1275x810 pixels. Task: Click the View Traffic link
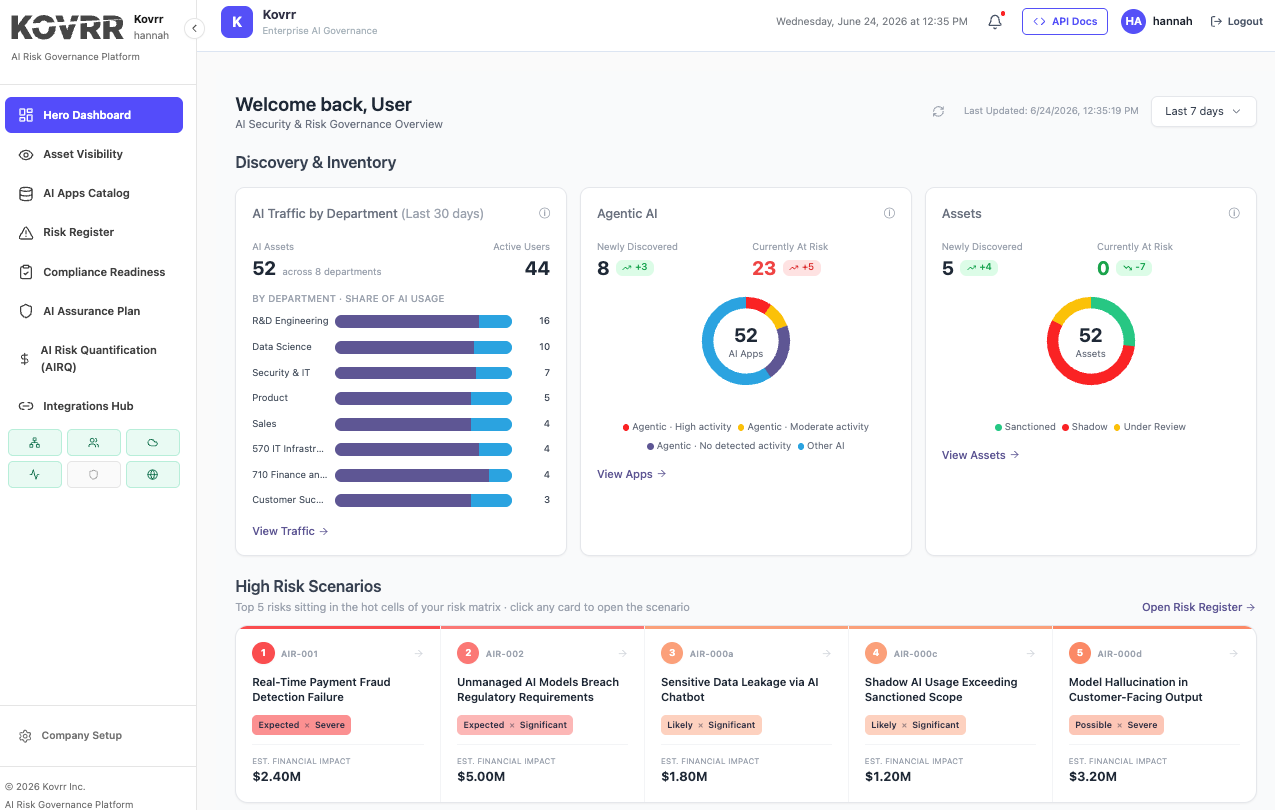pos(290,531)
